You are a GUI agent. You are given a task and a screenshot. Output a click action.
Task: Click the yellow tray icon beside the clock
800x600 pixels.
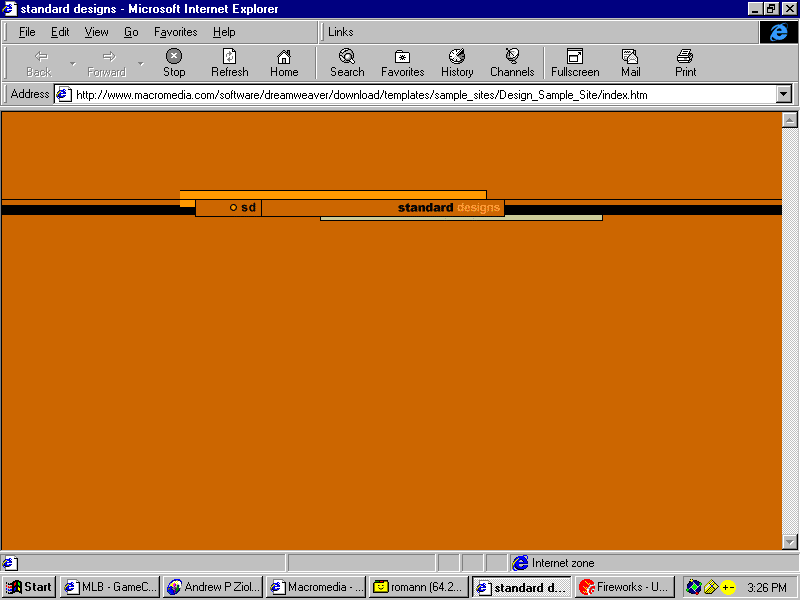click(x=728, y=588)
